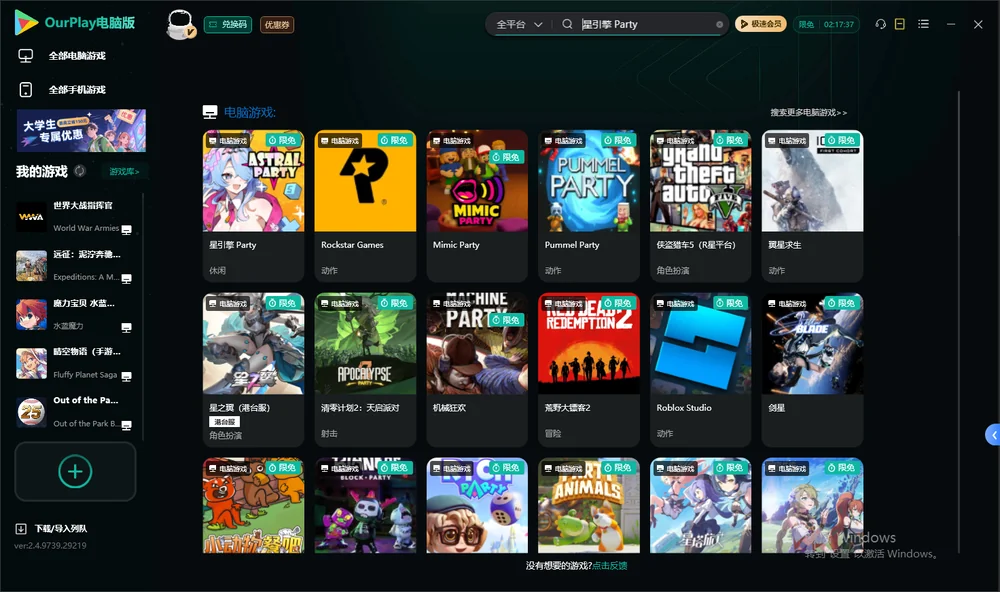Open the 小动物餐吧 game card
The image size is (1000, 592).
coord(253,505)
